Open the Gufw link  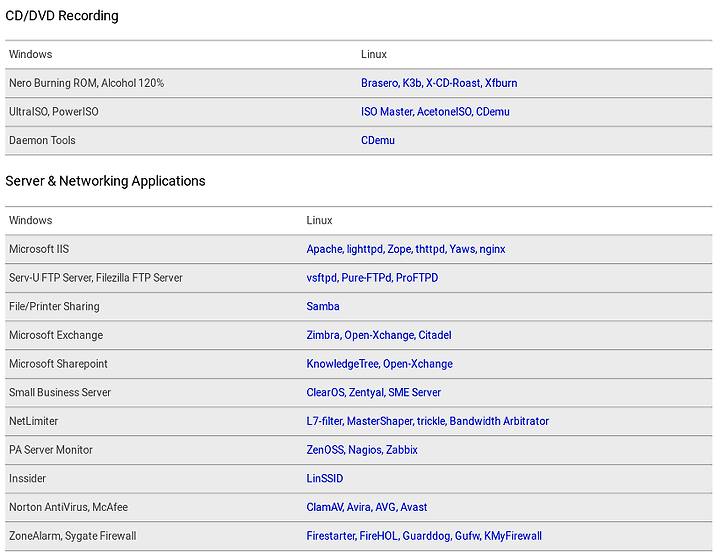(467, 536)
